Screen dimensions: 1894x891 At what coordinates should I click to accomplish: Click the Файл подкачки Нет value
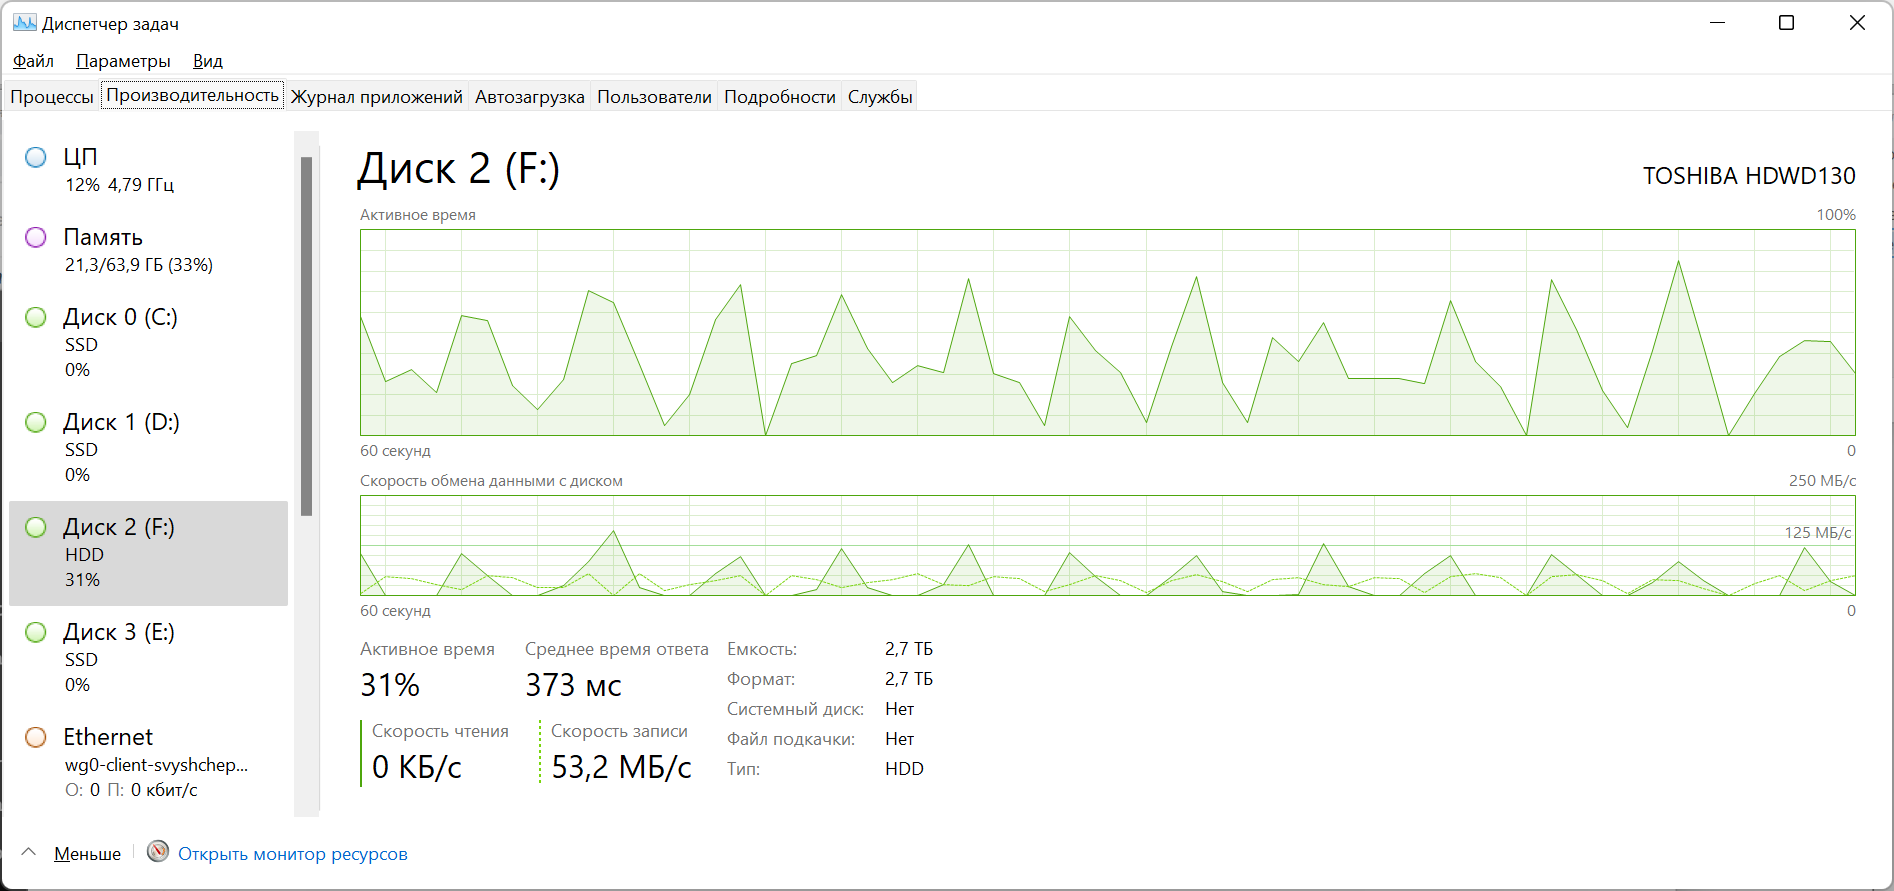tap(899, 739)
